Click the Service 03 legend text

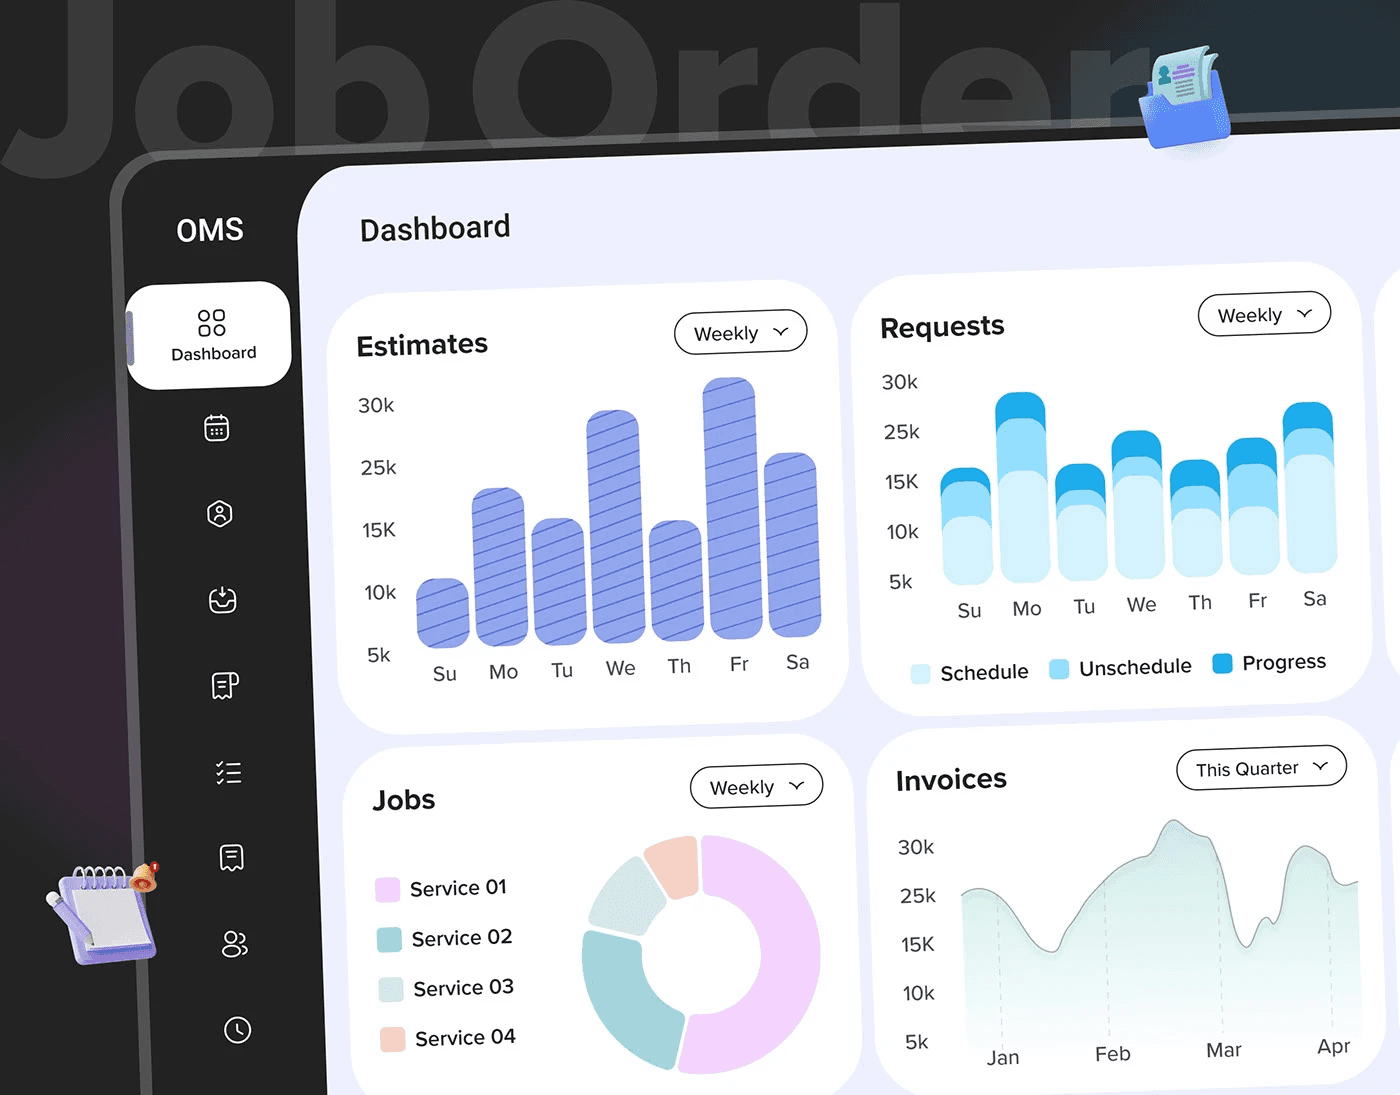pos(463,988)
